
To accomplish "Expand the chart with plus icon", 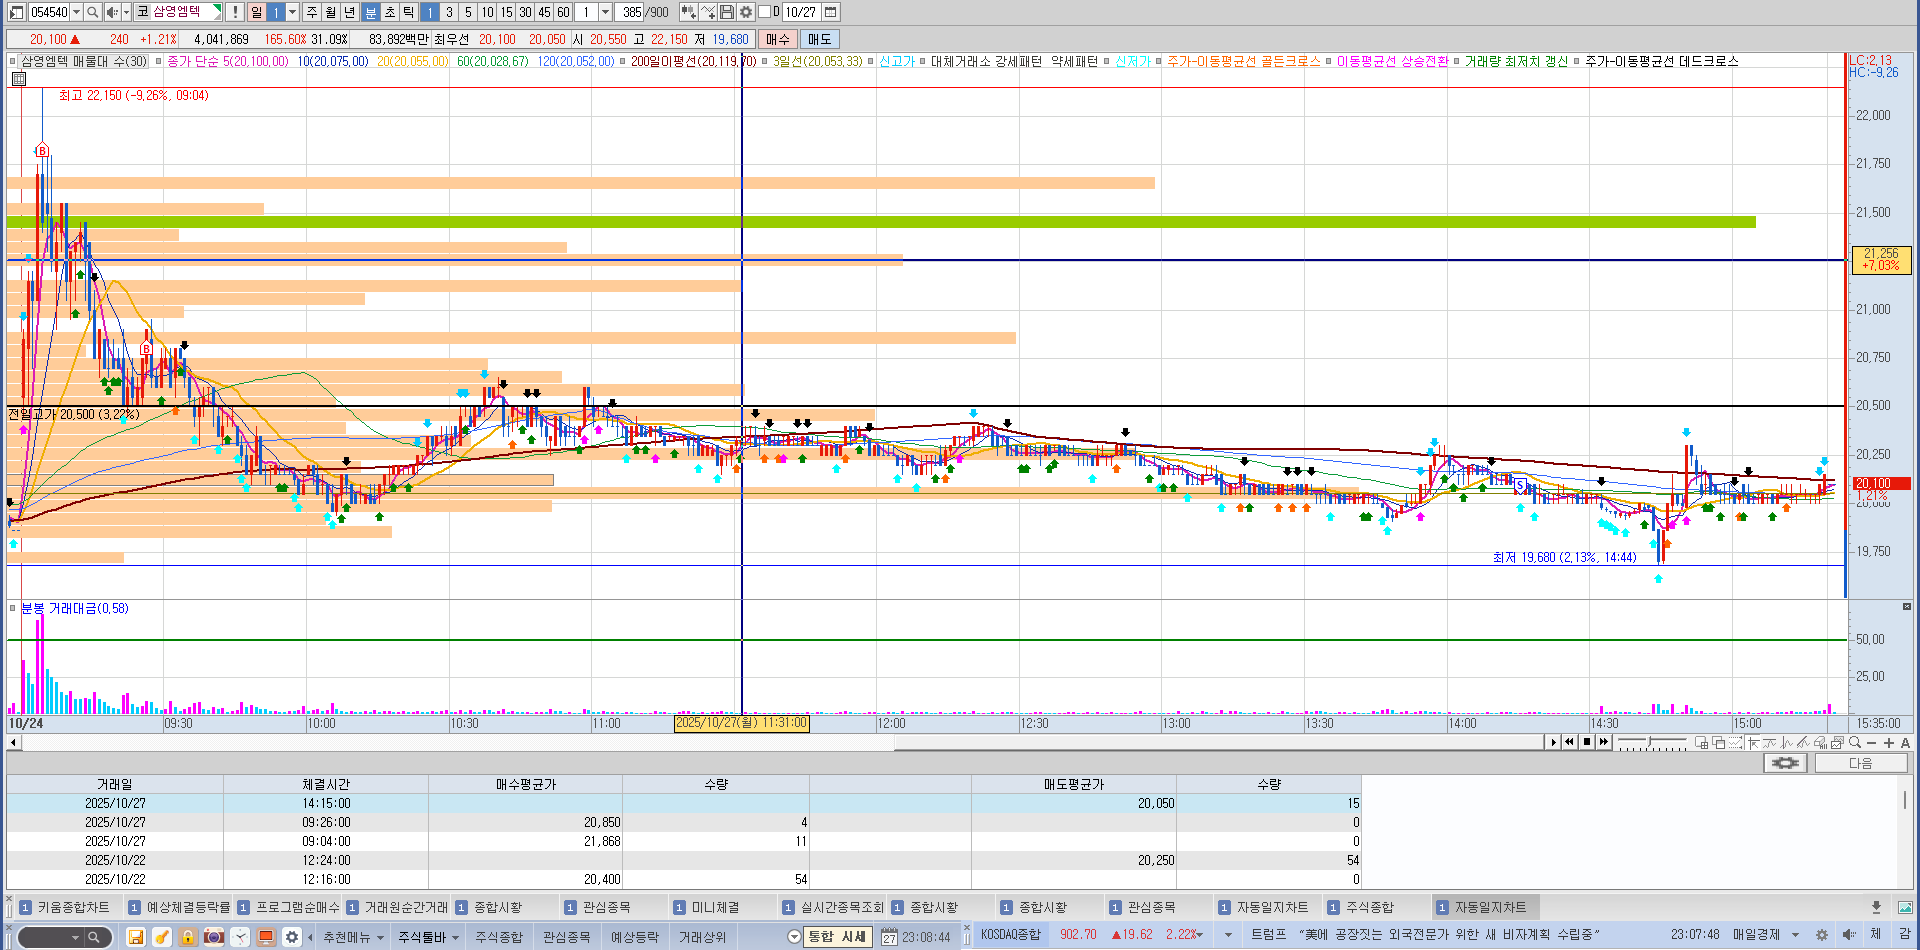I will coord(1889,742).
